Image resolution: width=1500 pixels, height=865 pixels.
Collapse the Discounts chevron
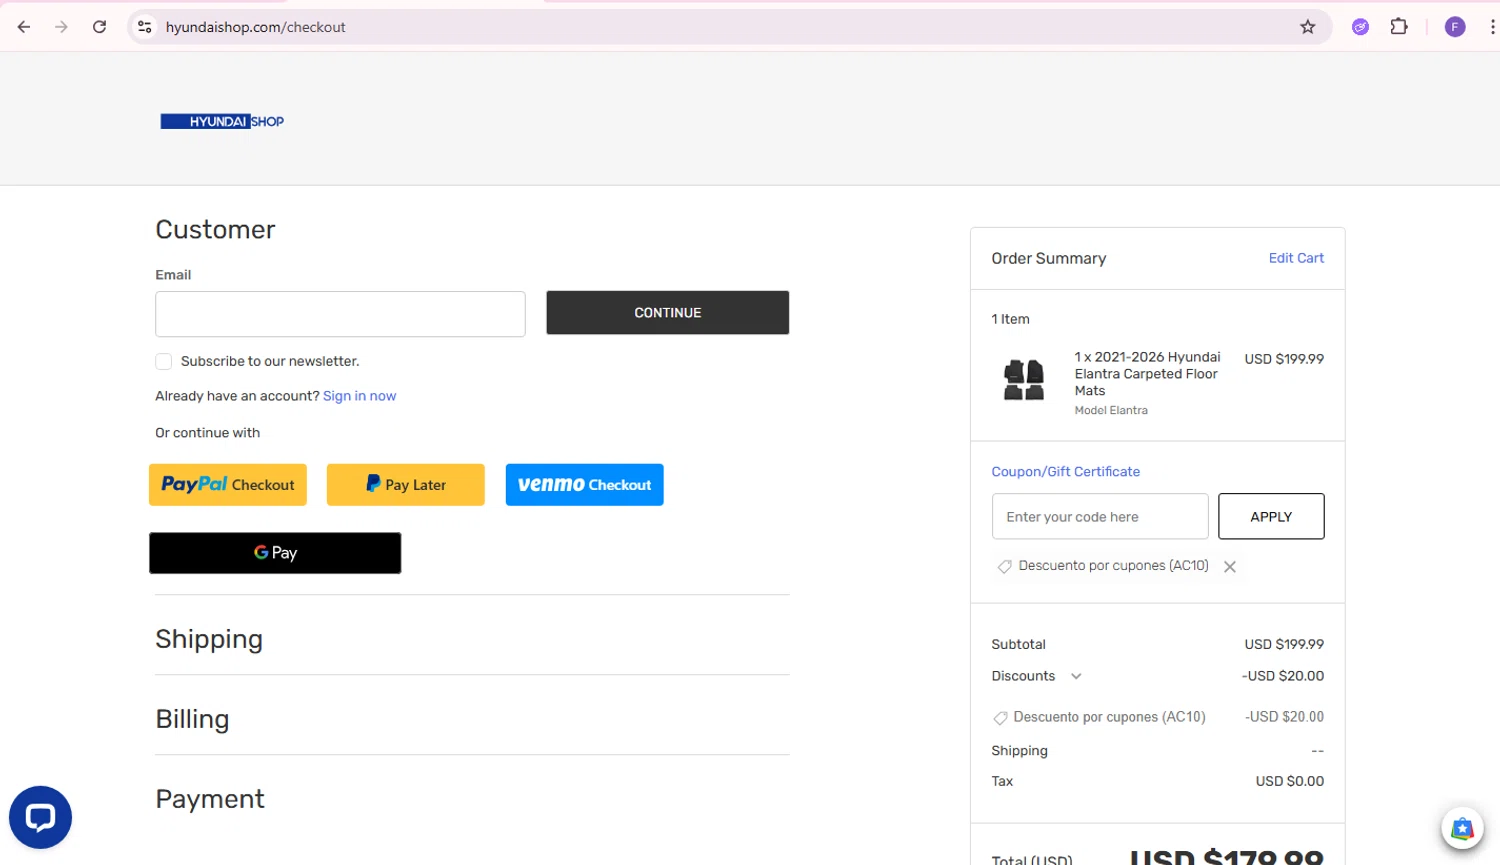click(1076, 676)
